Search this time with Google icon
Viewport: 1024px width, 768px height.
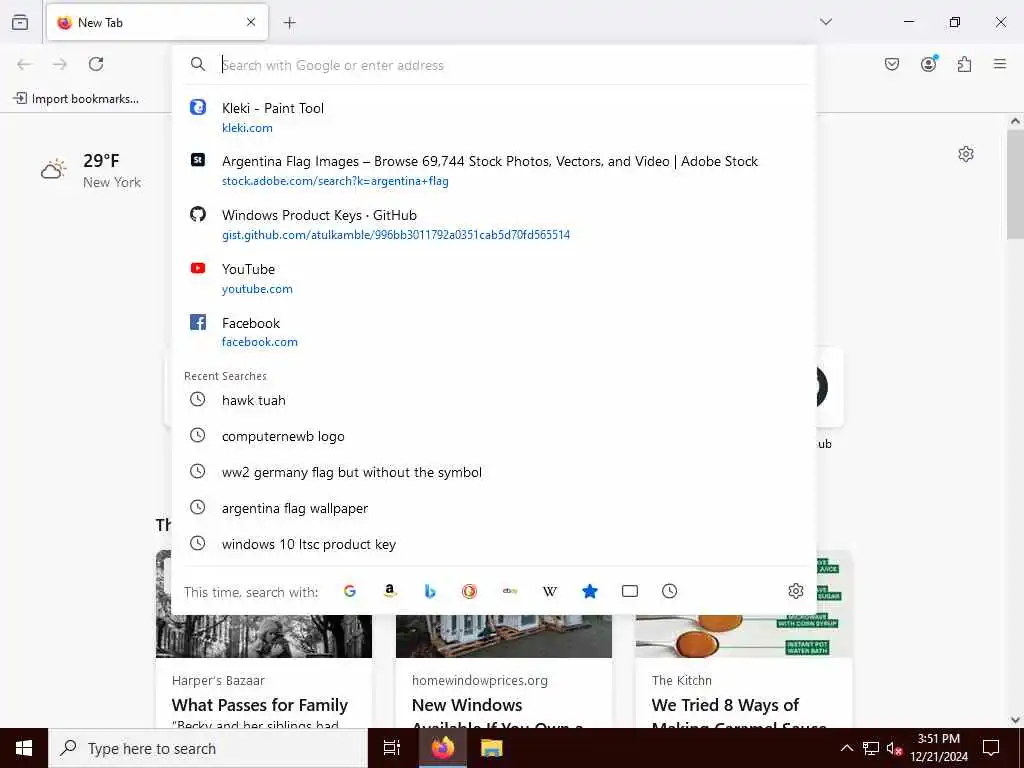point(350,591)
